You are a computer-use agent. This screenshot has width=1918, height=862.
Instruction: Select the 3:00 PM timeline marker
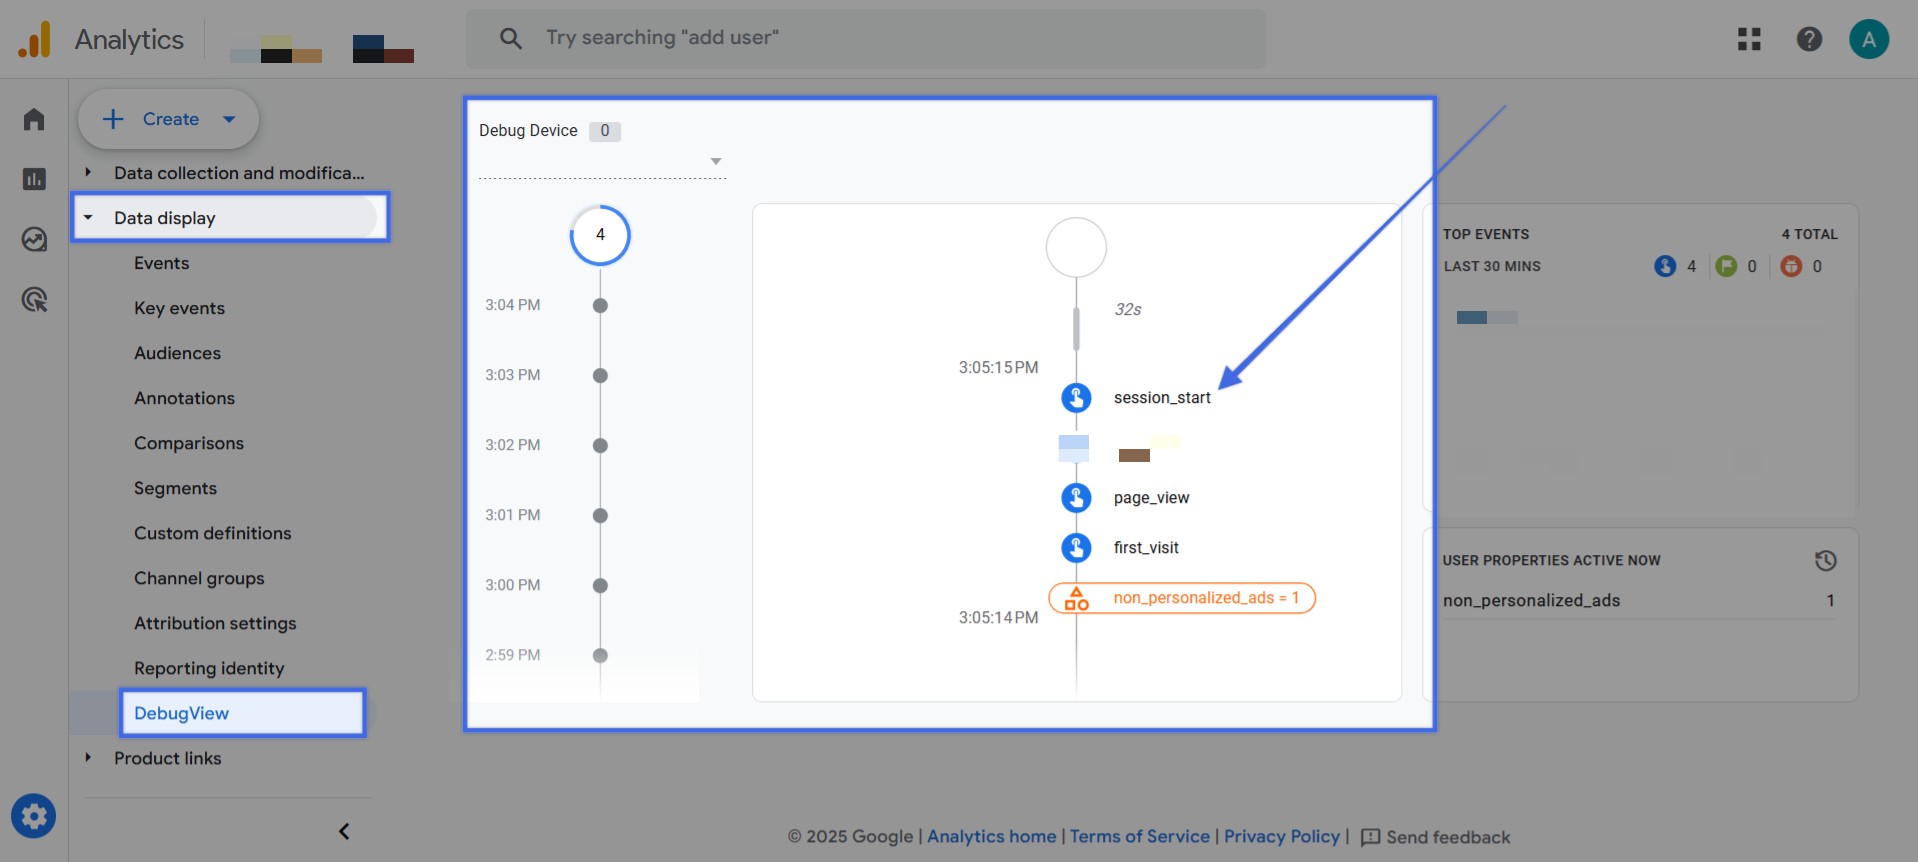tap(600, 585)
